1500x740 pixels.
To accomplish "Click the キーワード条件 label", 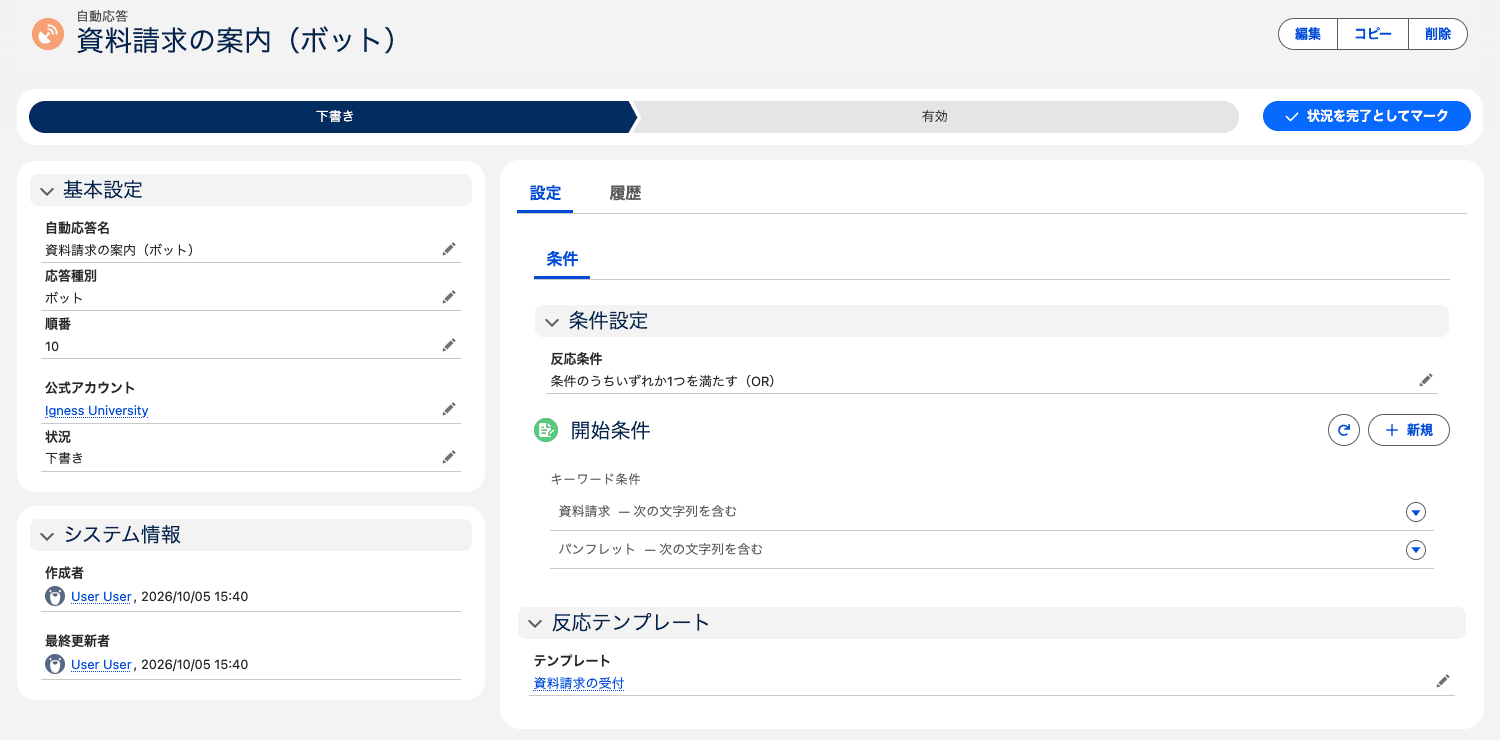I will point(595,479).
